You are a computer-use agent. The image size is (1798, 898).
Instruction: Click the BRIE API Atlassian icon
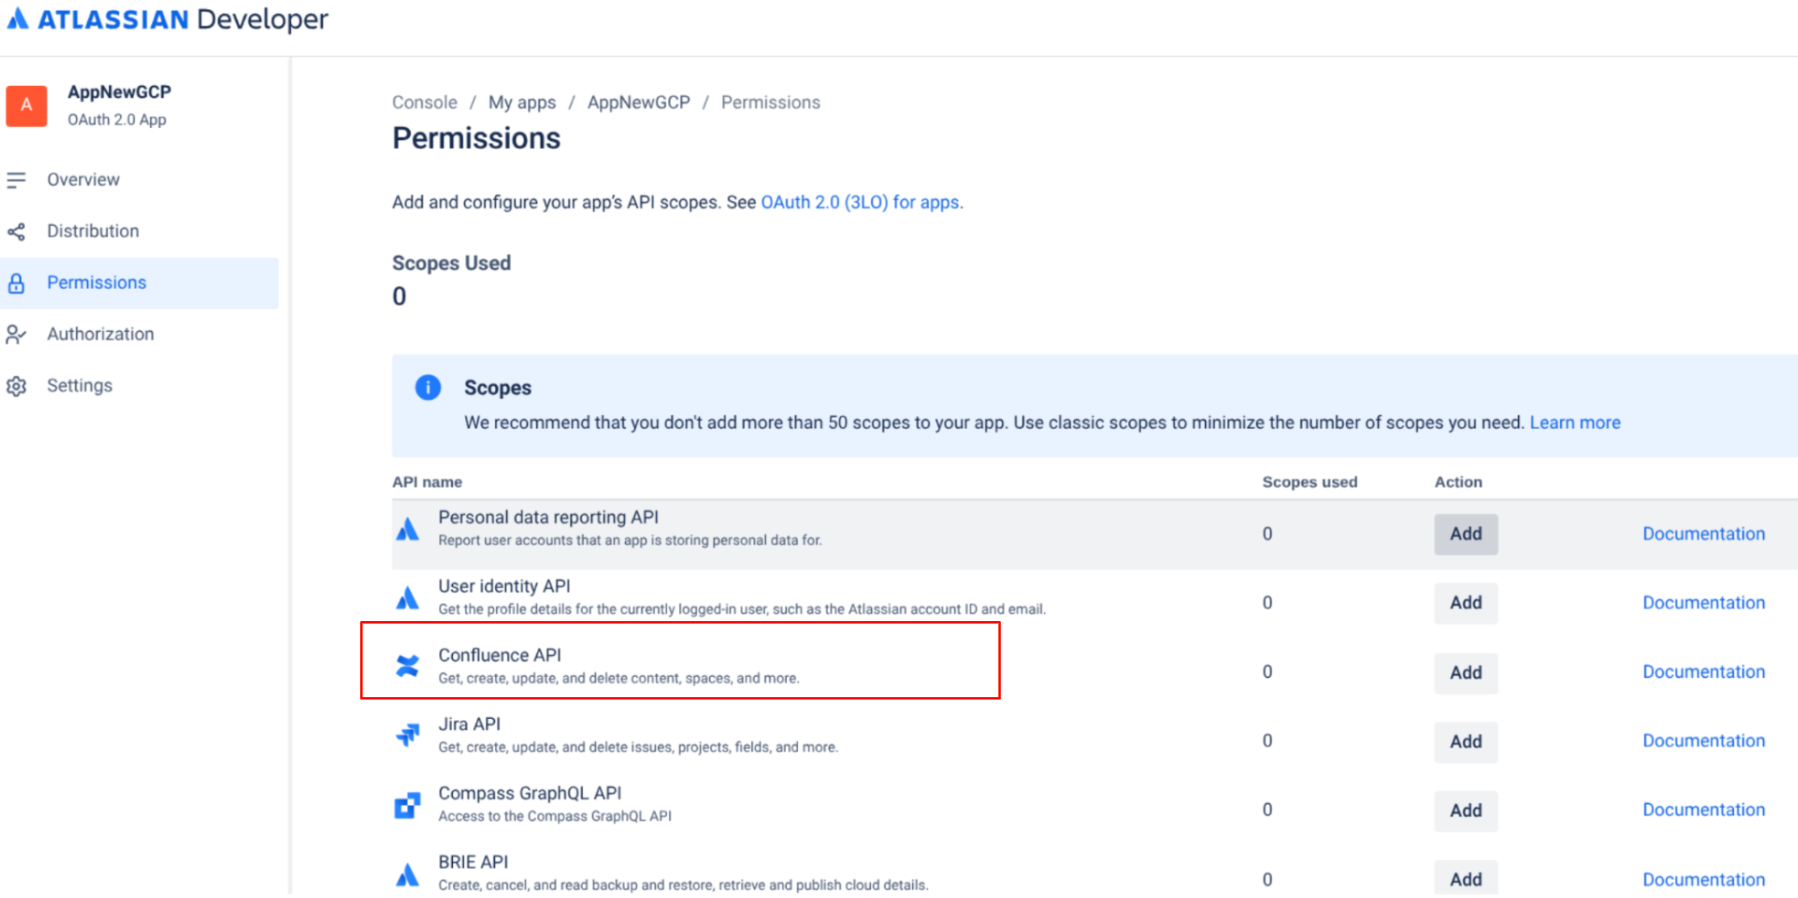pos(407,875)
